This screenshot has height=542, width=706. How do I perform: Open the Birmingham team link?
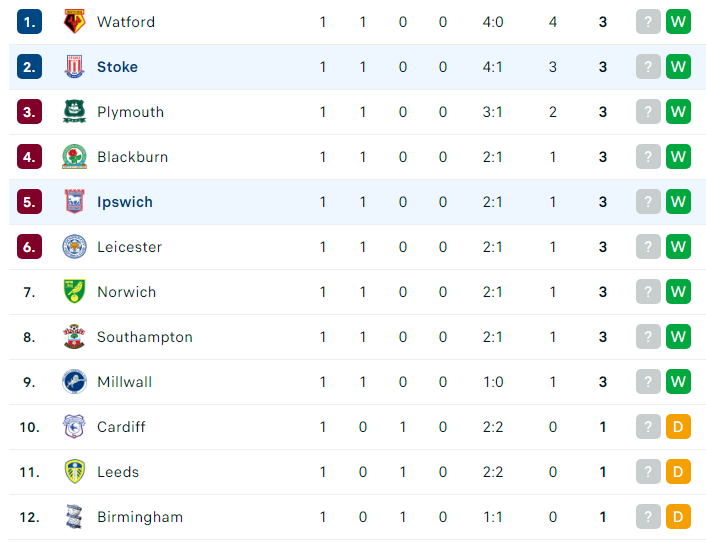(x=140, y=517)
